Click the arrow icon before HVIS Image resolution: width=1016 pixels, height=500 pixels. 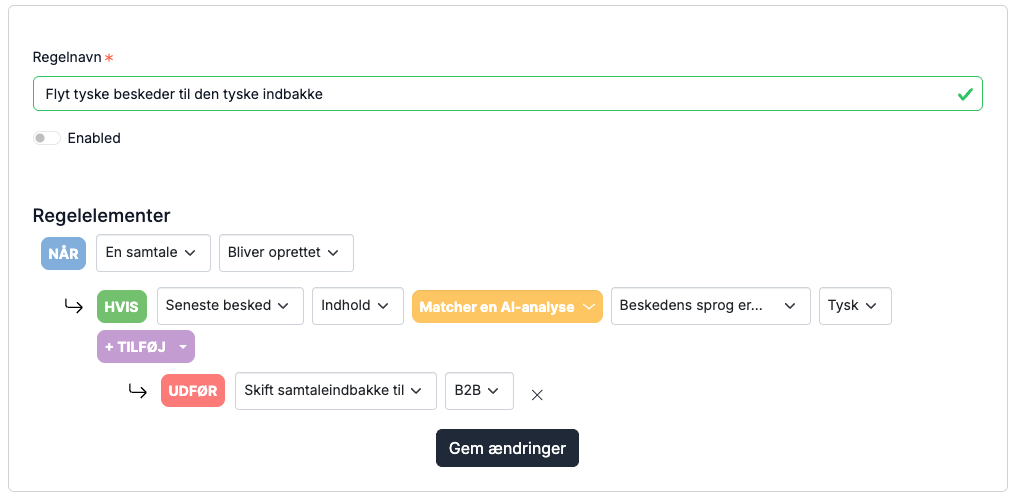click(x=73, y=306)
